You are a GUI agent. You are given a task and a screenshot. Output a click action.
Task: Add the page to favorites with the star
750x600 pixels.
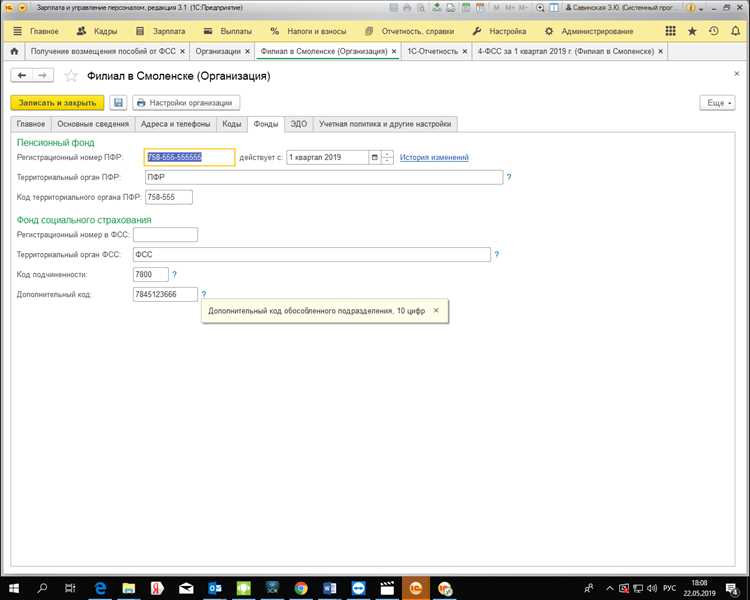[x=71, y=76]
